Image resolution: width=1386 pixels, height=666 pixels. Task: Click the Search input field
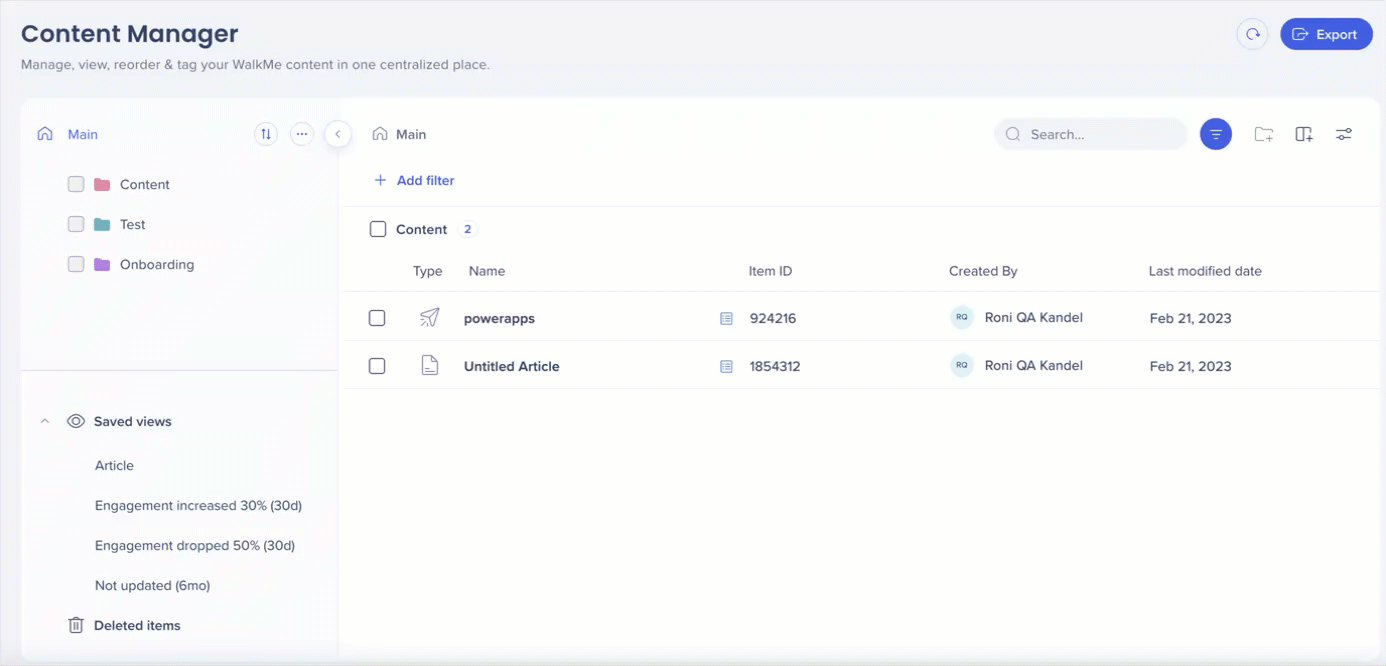click(1091, 134)
